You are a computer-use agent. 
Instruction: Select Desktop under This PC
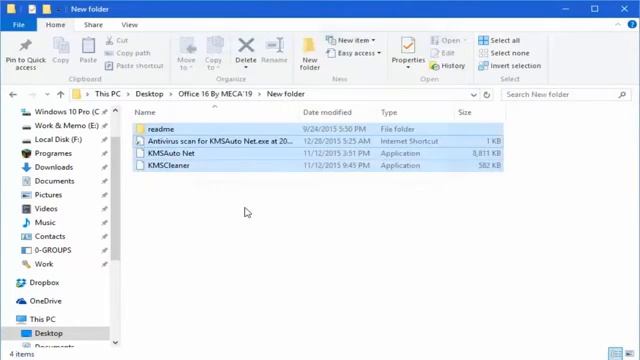[56, 333]
